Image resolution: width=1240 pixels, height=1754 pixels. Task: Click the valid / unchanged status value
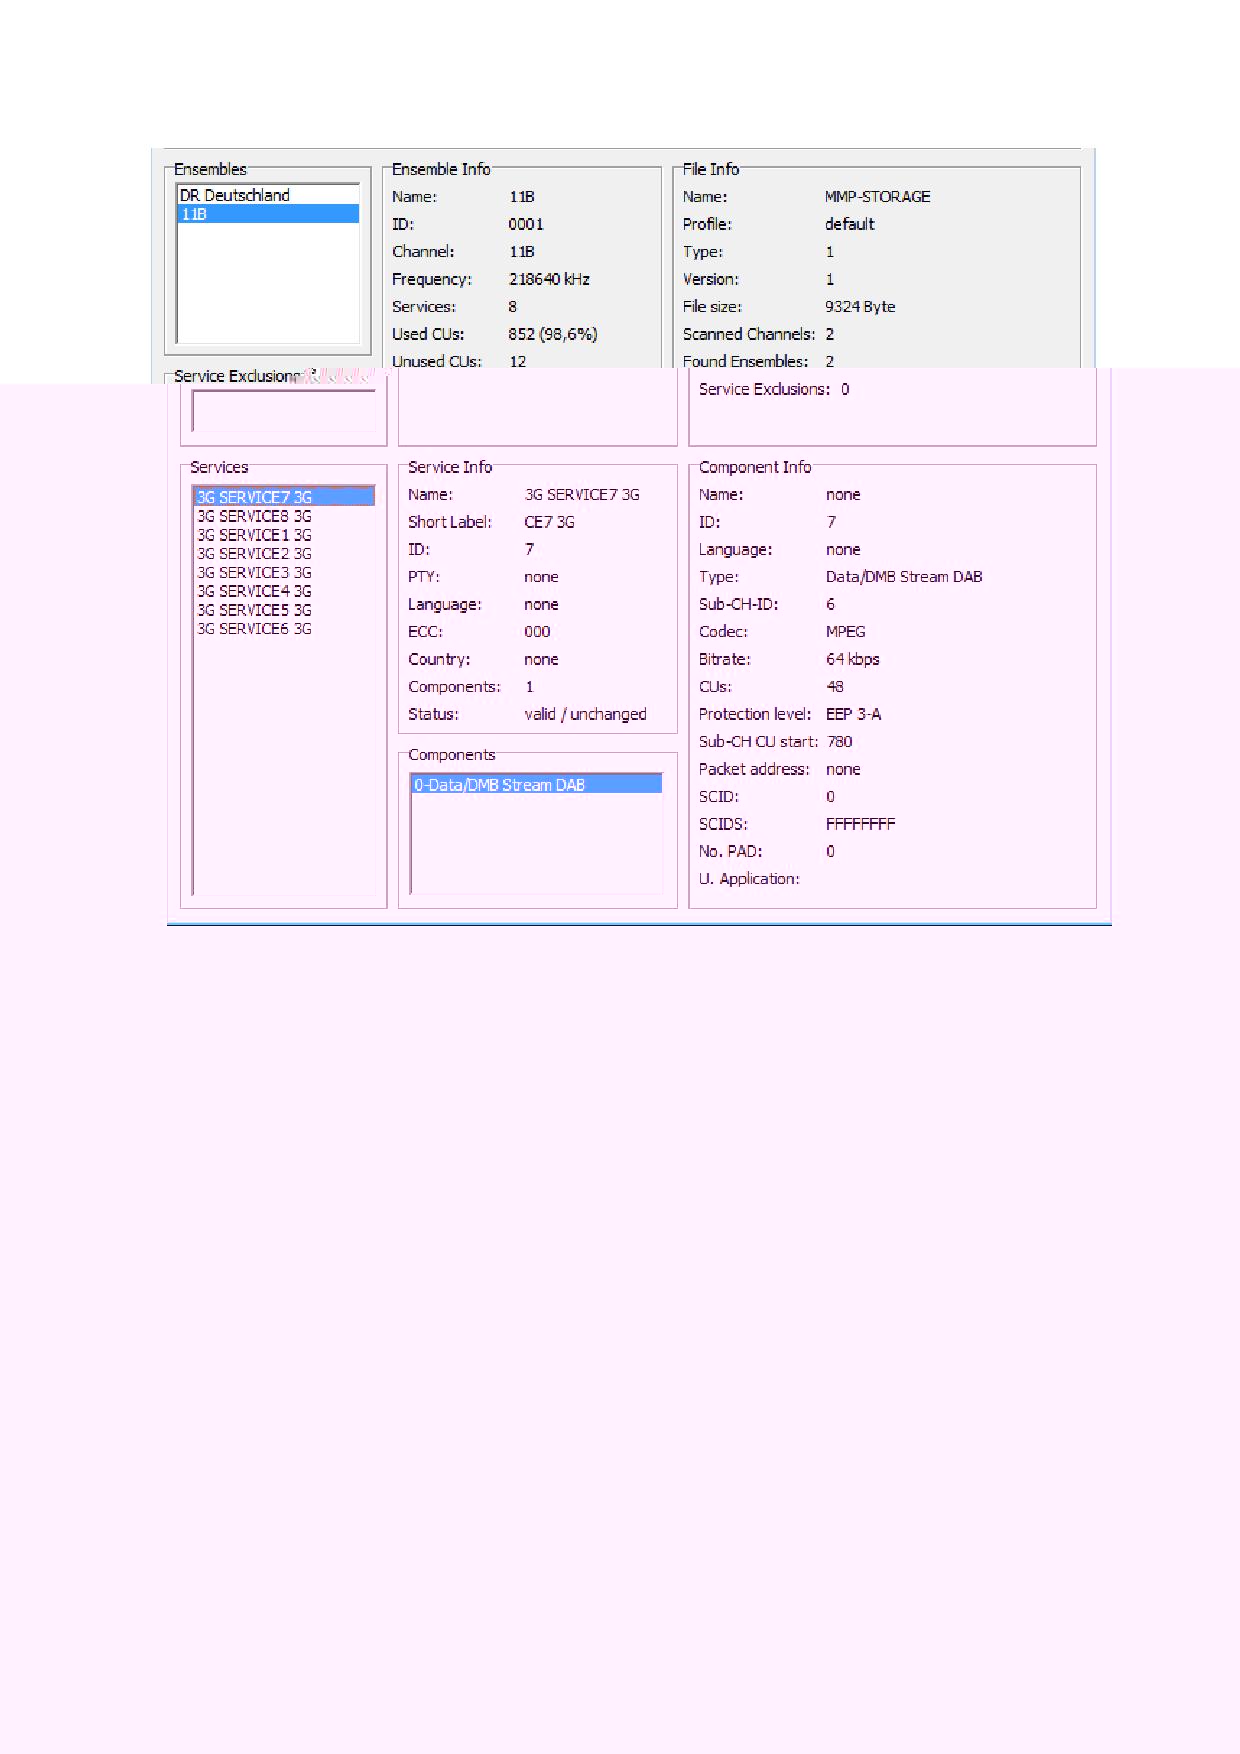(x=585, y=714)
